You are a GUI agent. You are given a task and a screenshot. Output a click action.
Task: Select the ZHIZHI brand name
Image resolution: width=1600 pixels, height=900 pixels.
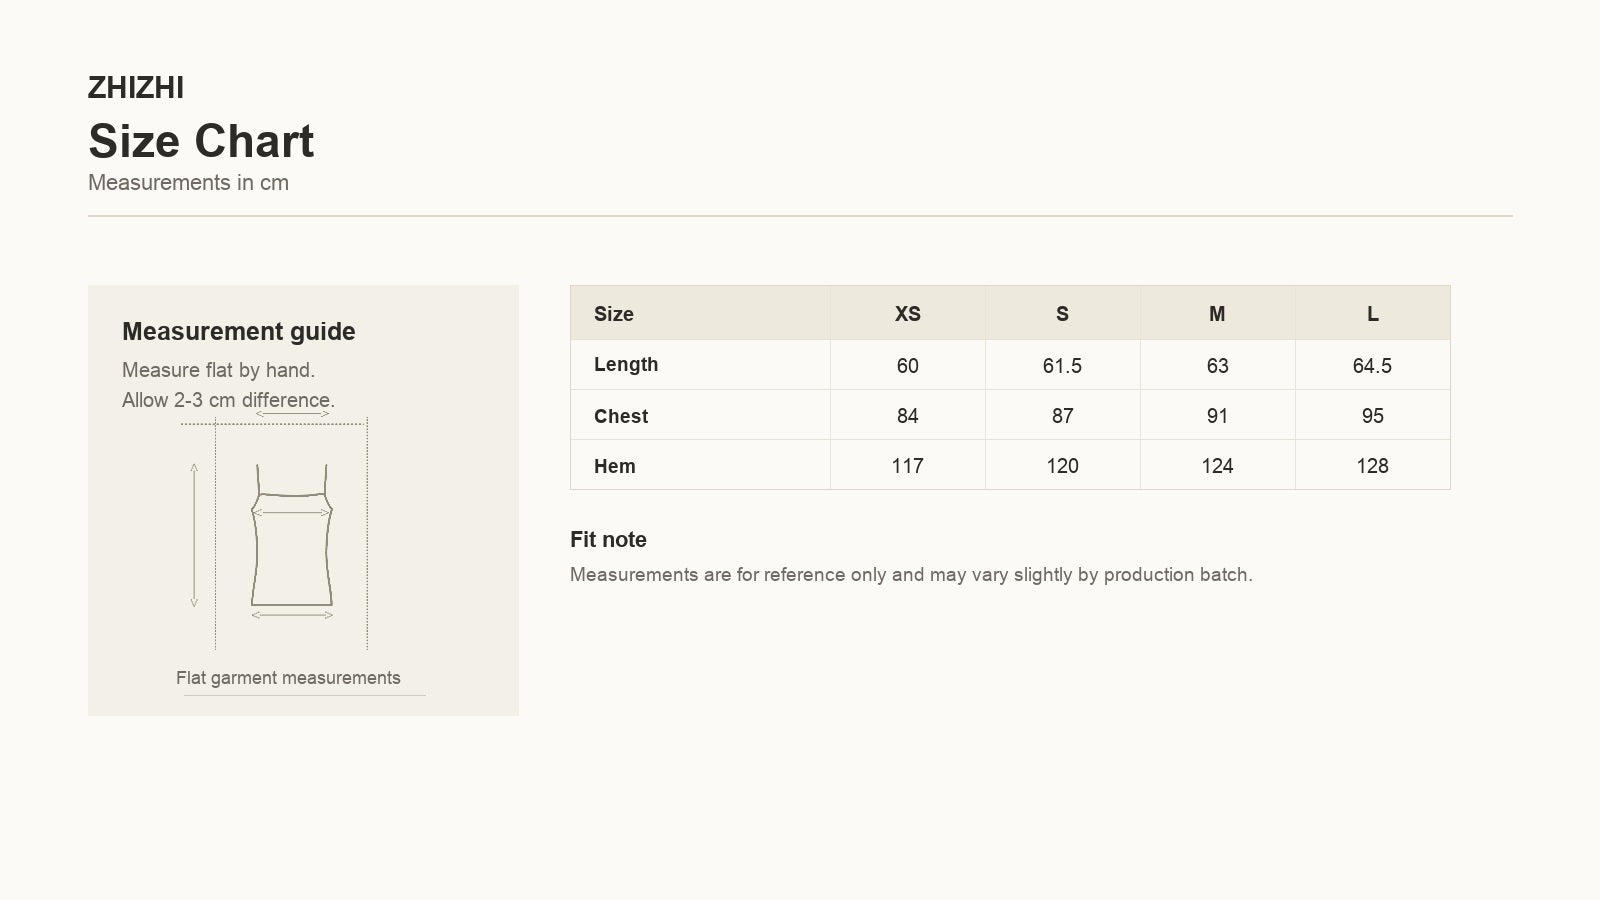pos(136,88)
